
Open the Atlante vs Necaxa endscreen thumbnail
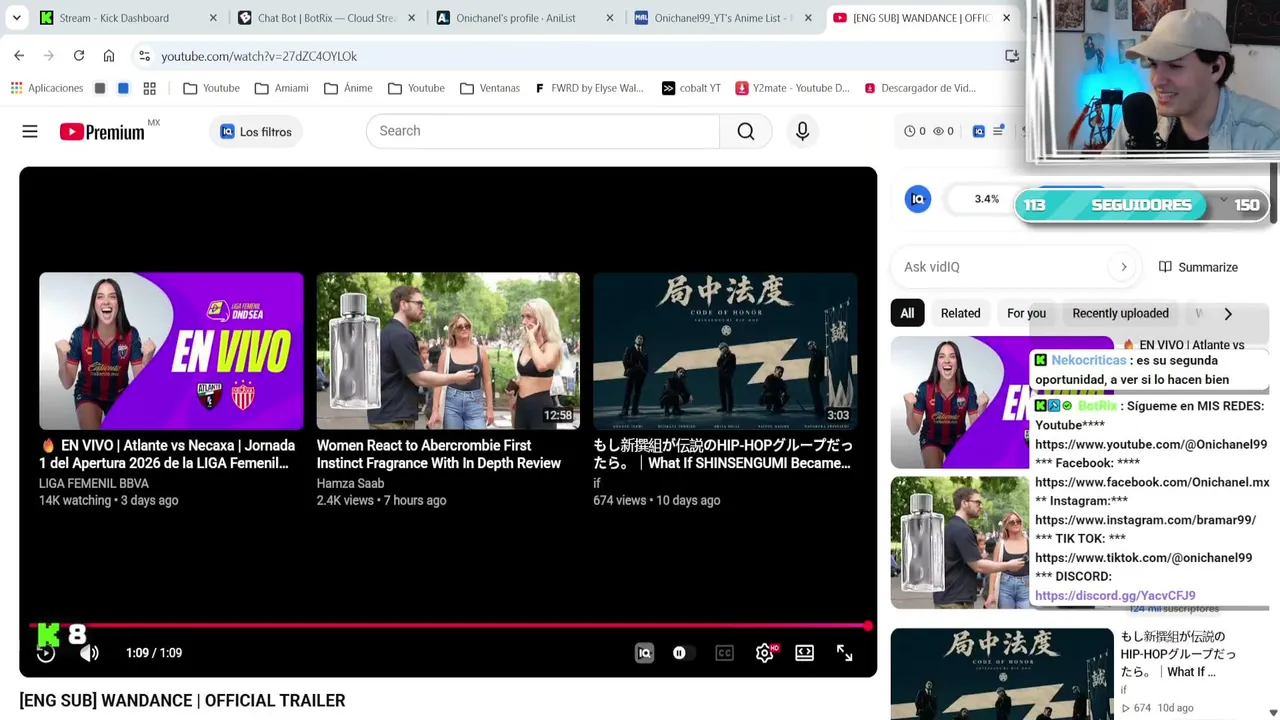tap(171, 351)
